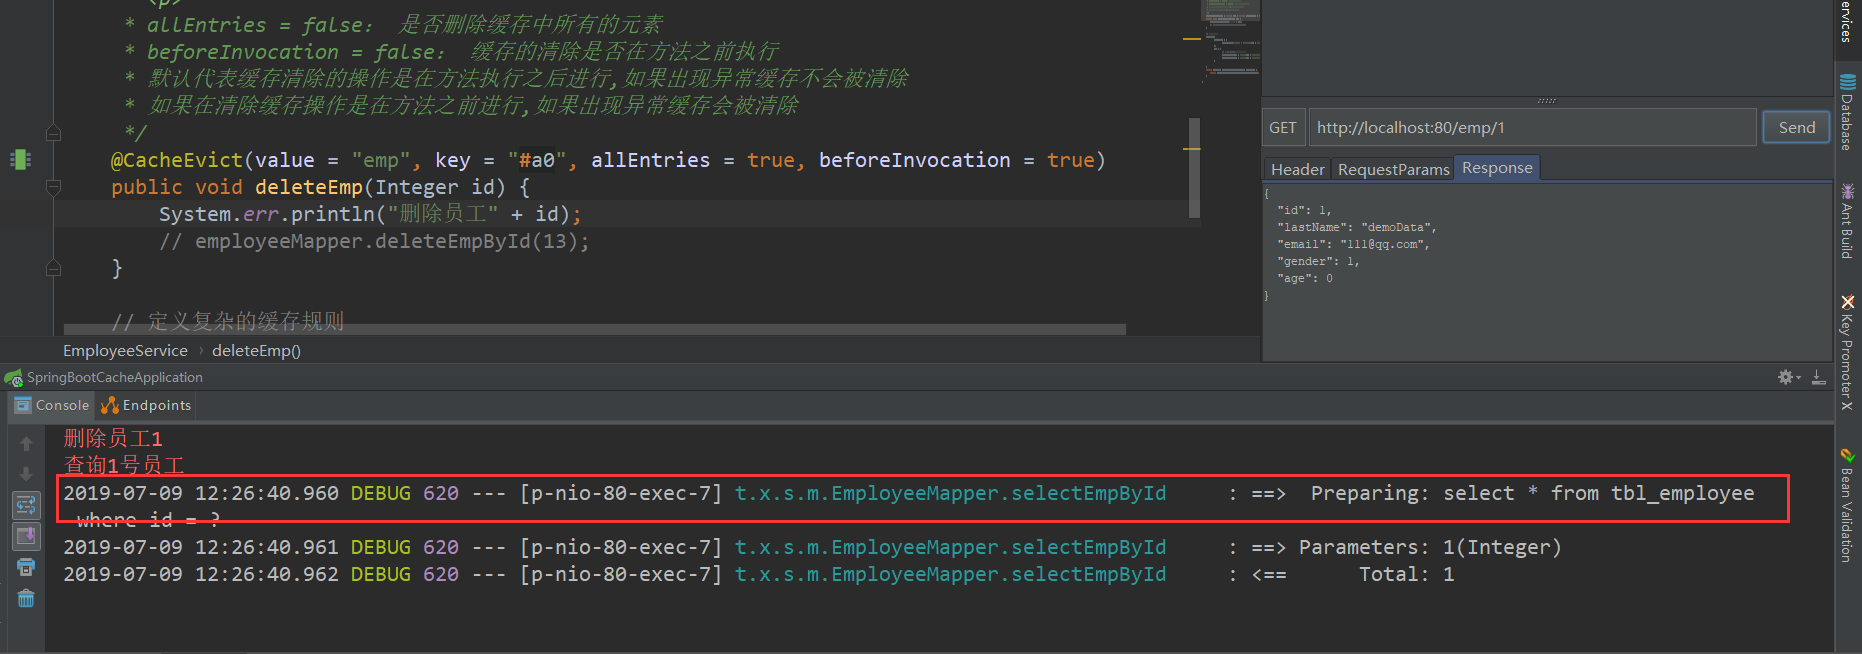This screenshot has width=1862, height=654.
Task: Click "email": "111@qq.com" in the response
Action: pyautogui.click(x=1353, y=244)
